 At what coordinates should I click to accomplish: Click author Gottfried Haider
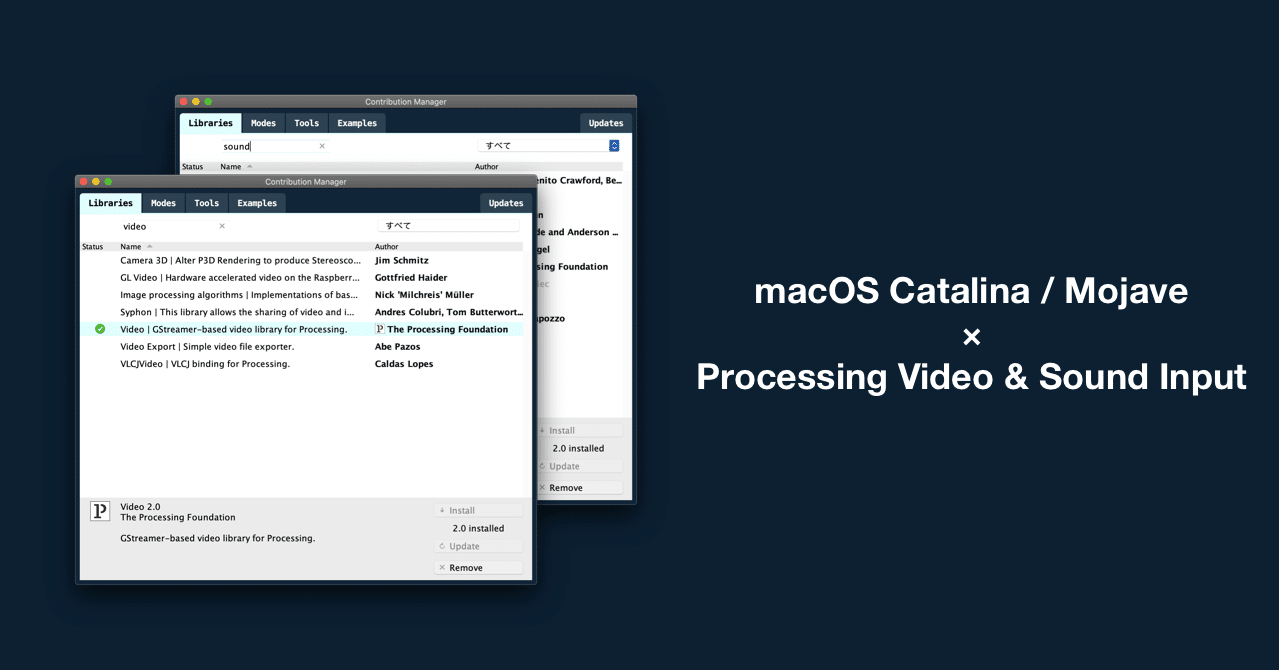tap(411, 277)
